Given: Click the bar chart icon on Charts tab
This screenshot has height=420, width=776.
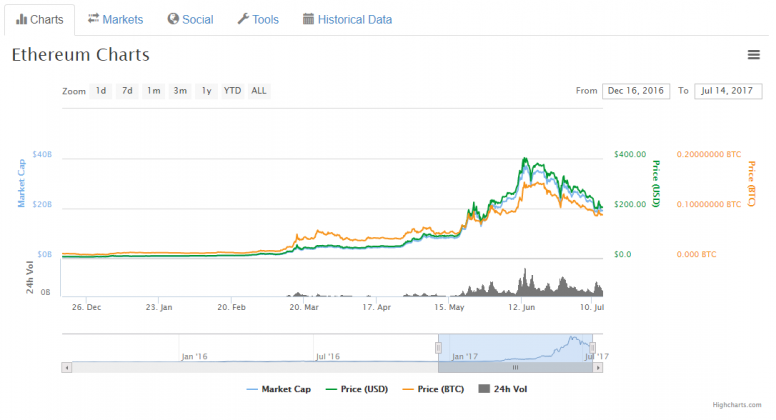Looking at the screenshot, I should (x=22, y=19).
